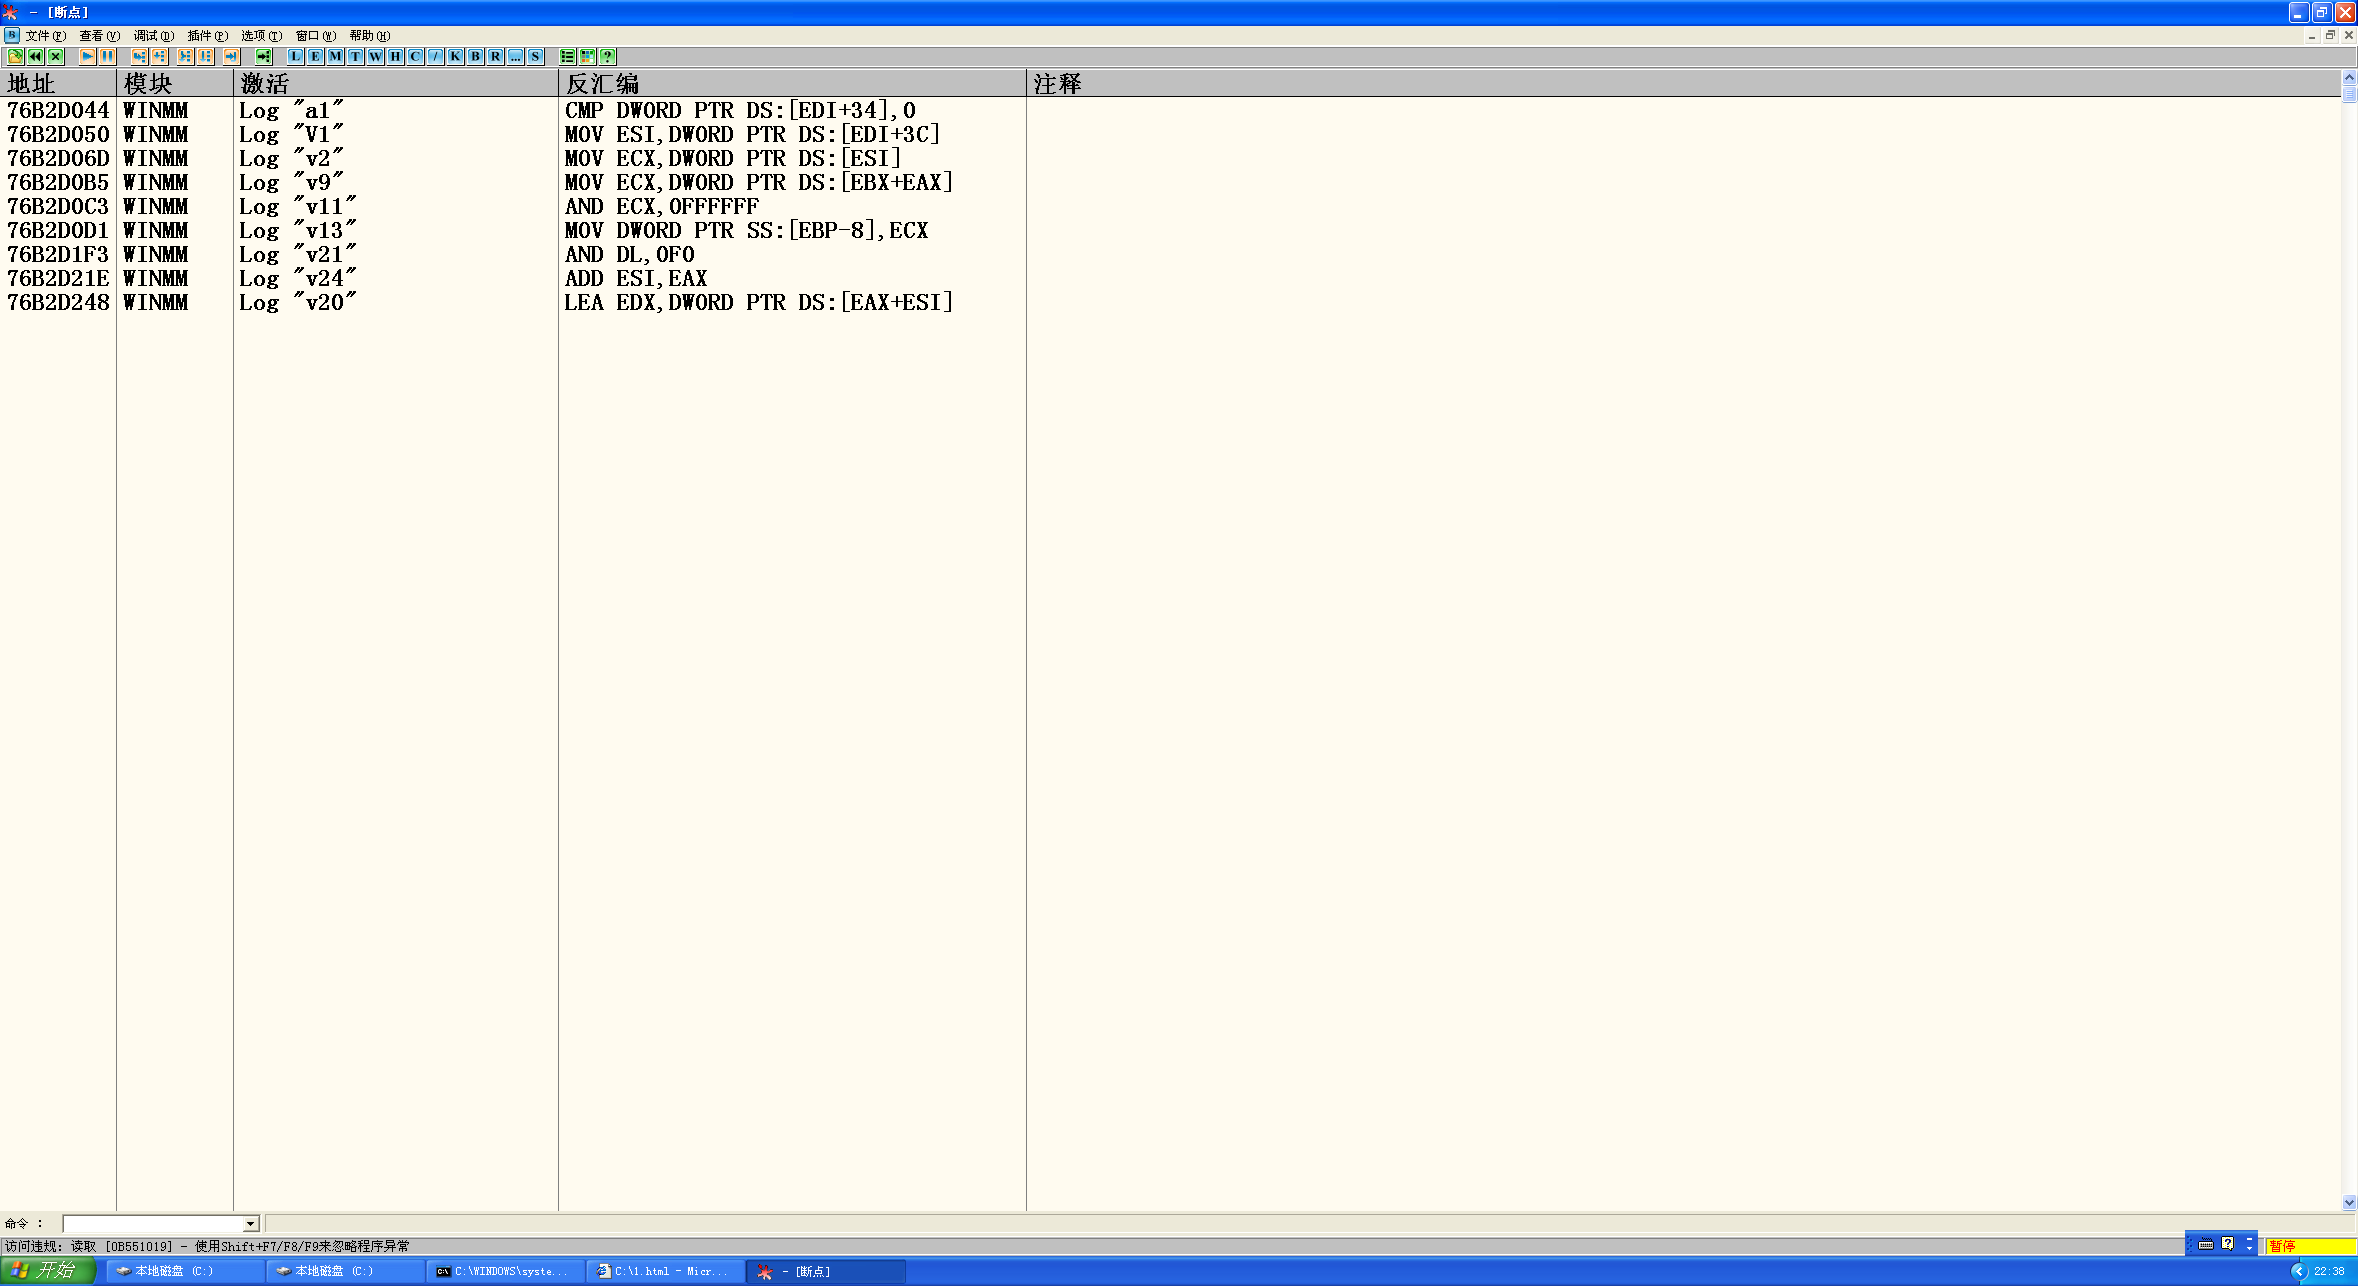Open the CPU window C icon
The width and height of the screenshot is (2358, 1286).
[x=415, y=56]
